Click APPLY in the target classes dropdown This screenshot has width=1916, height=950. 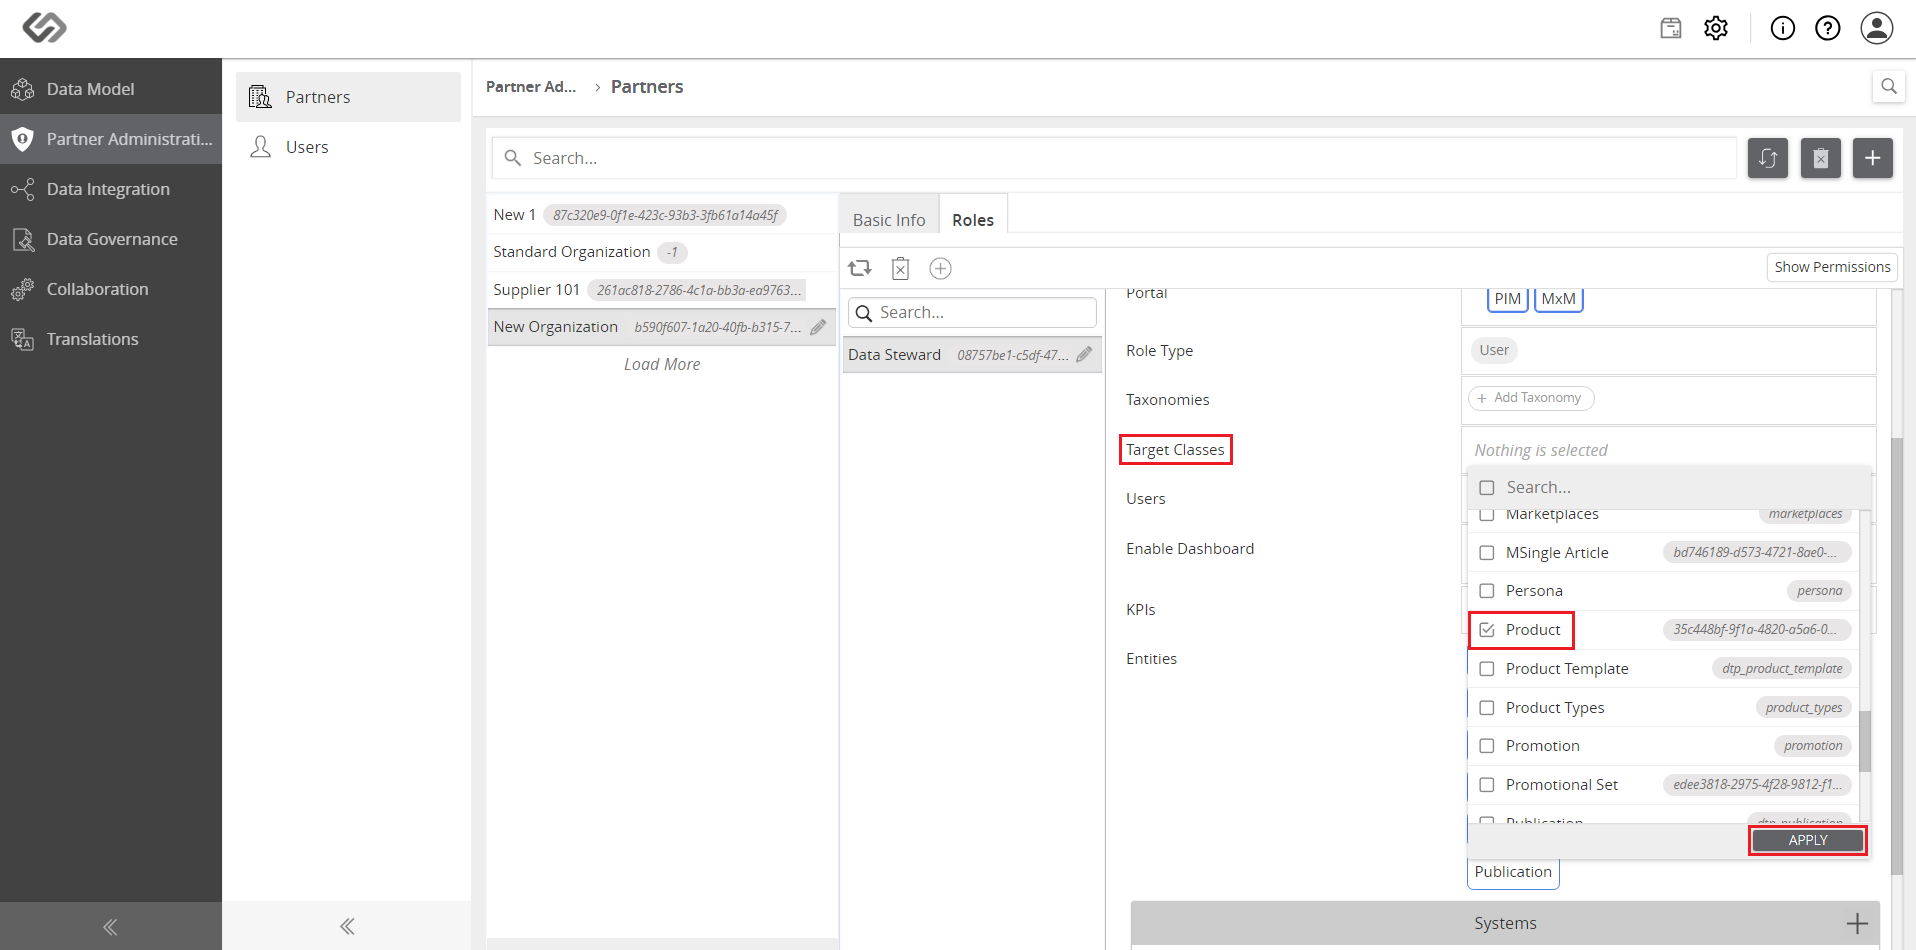[x=1807, y=840]
